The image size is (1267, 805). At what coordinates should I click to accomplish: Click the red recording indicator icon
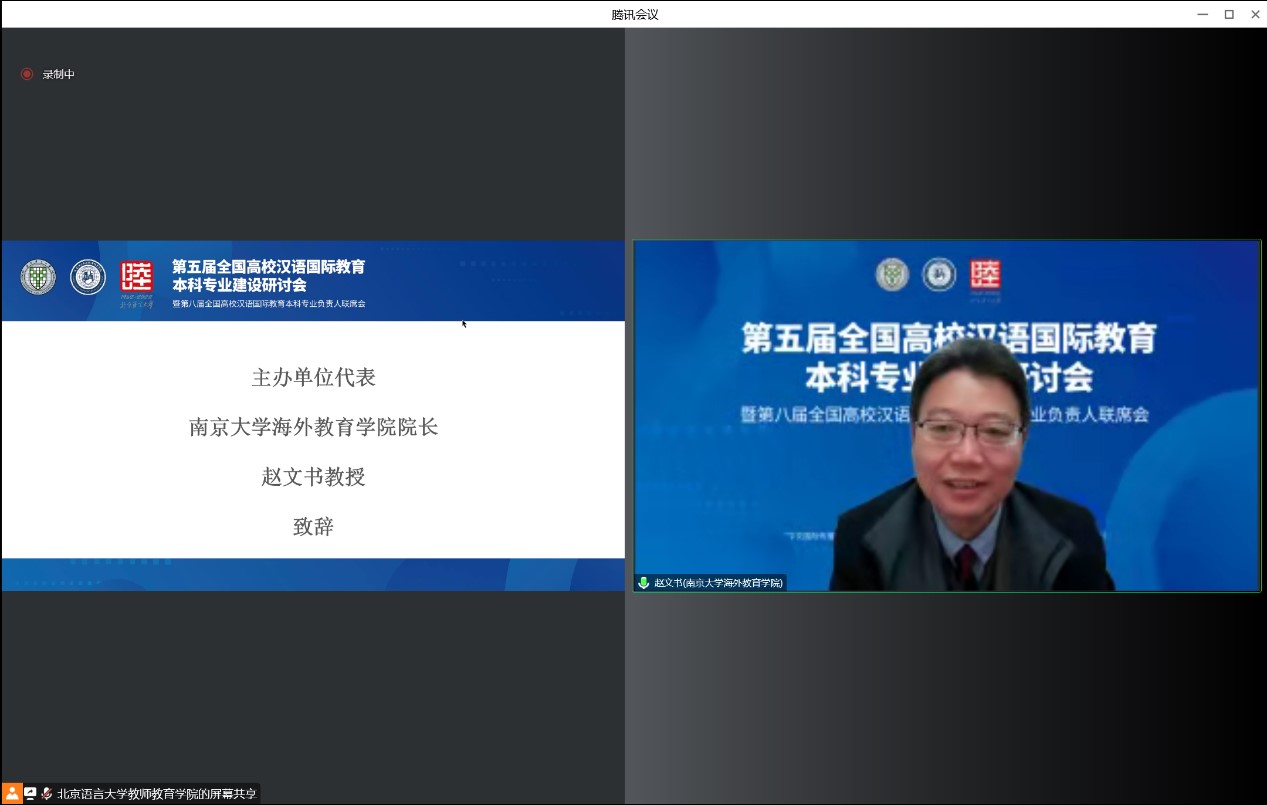(x=27, y=74)
